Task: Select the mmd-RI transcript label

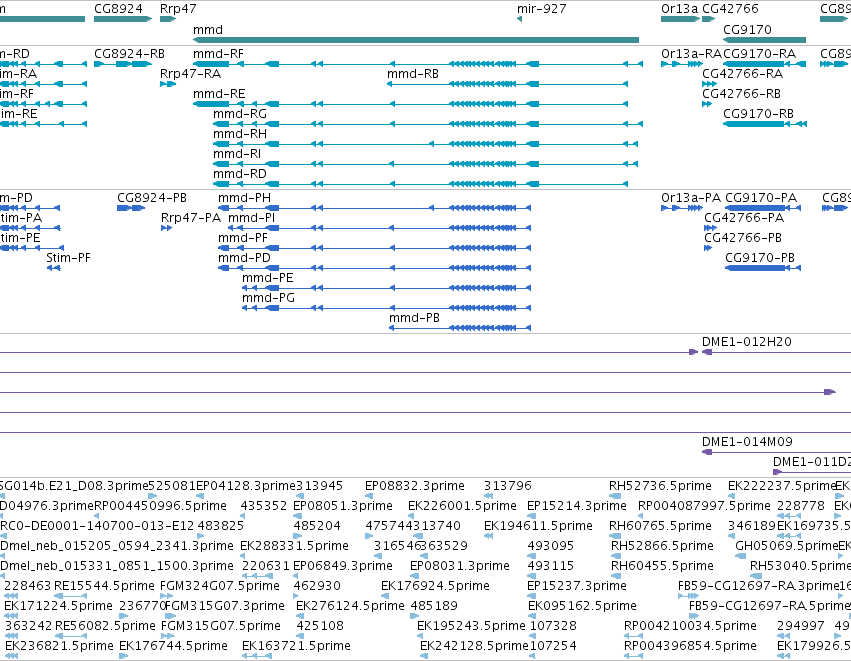Action: (237, 154)
